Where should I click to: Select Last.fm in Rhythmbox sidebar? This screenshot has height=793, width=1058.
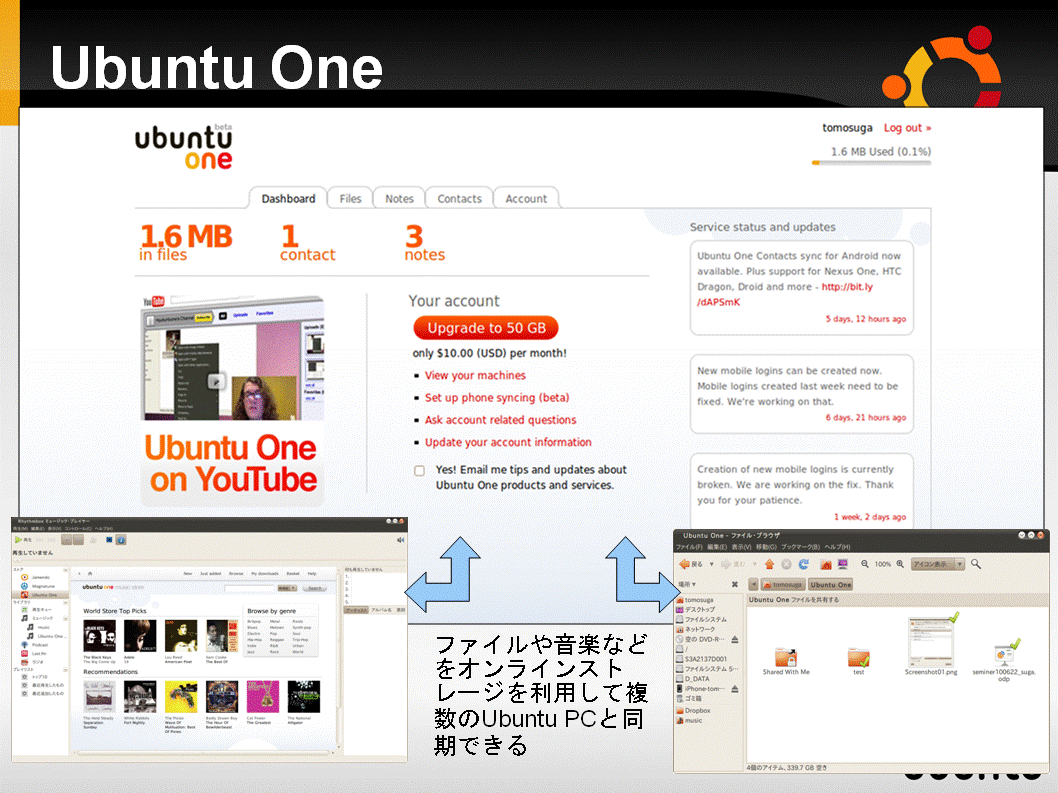click(34, 654)
